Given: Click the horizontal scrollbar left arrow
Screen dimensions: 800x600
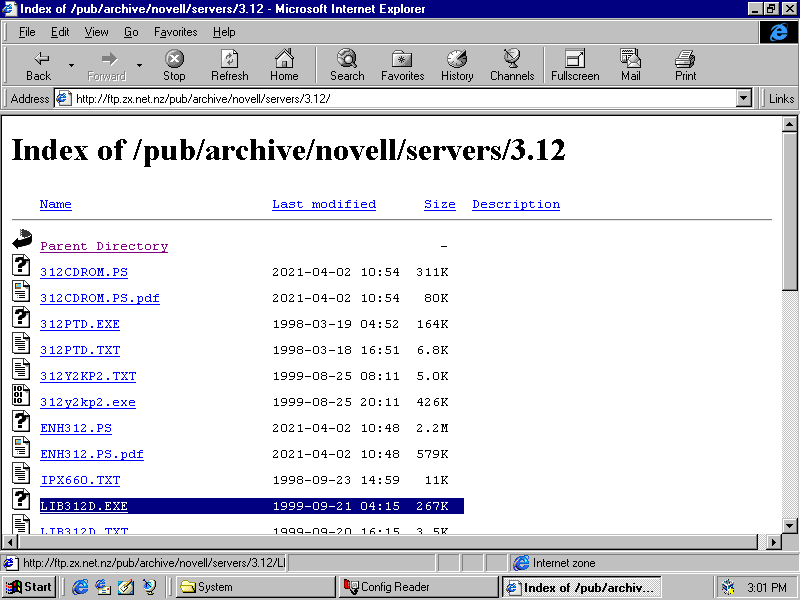Looking at the screenshot, I should click(10, 542).
